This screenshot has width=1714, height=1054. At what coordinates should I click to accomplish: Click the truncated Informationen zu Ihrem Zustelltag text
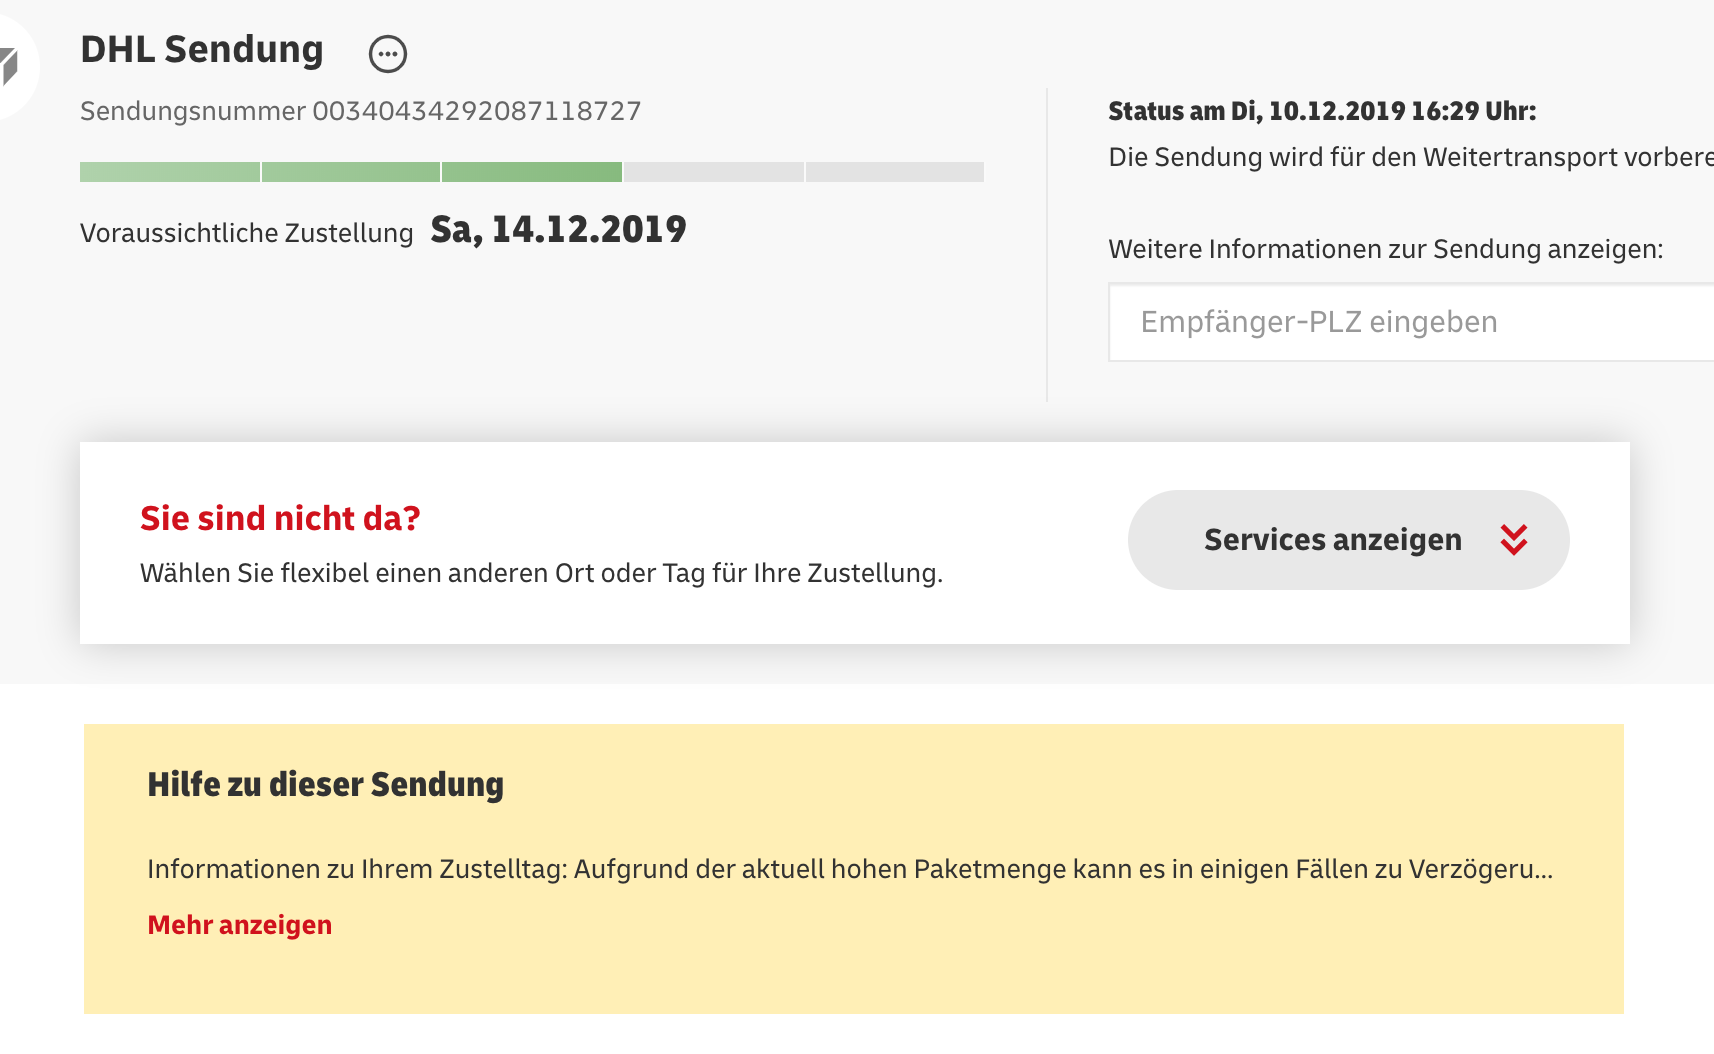(850, 869)
